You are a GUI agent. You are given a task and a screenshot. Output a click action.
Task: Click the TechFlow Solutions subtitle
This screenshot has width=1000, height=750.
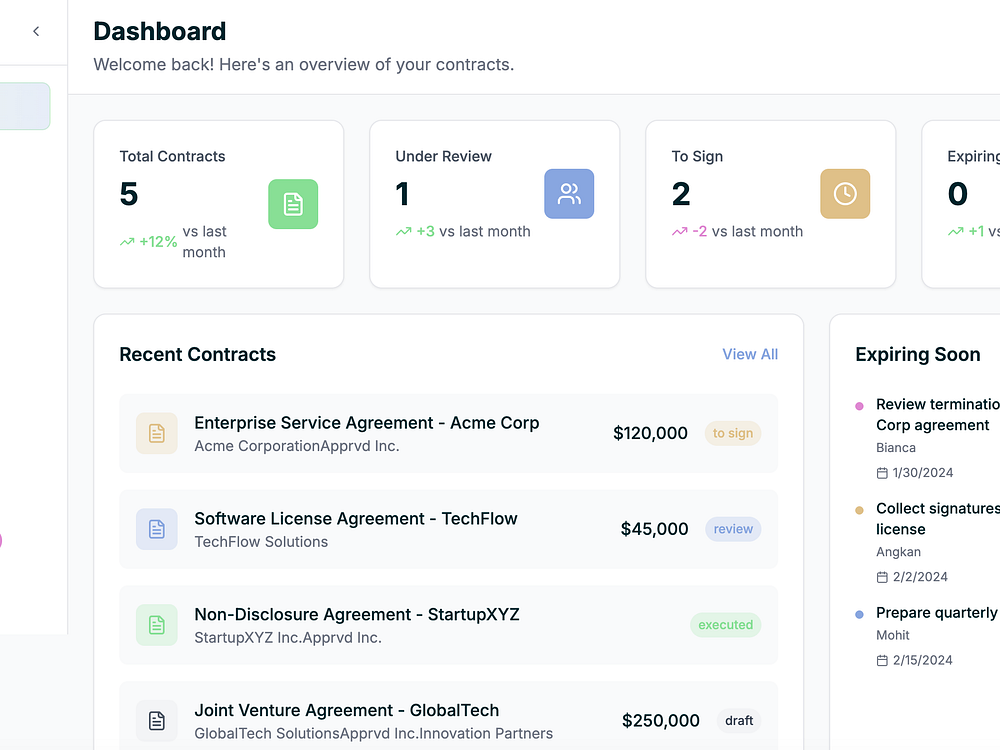tap(261, 541)
